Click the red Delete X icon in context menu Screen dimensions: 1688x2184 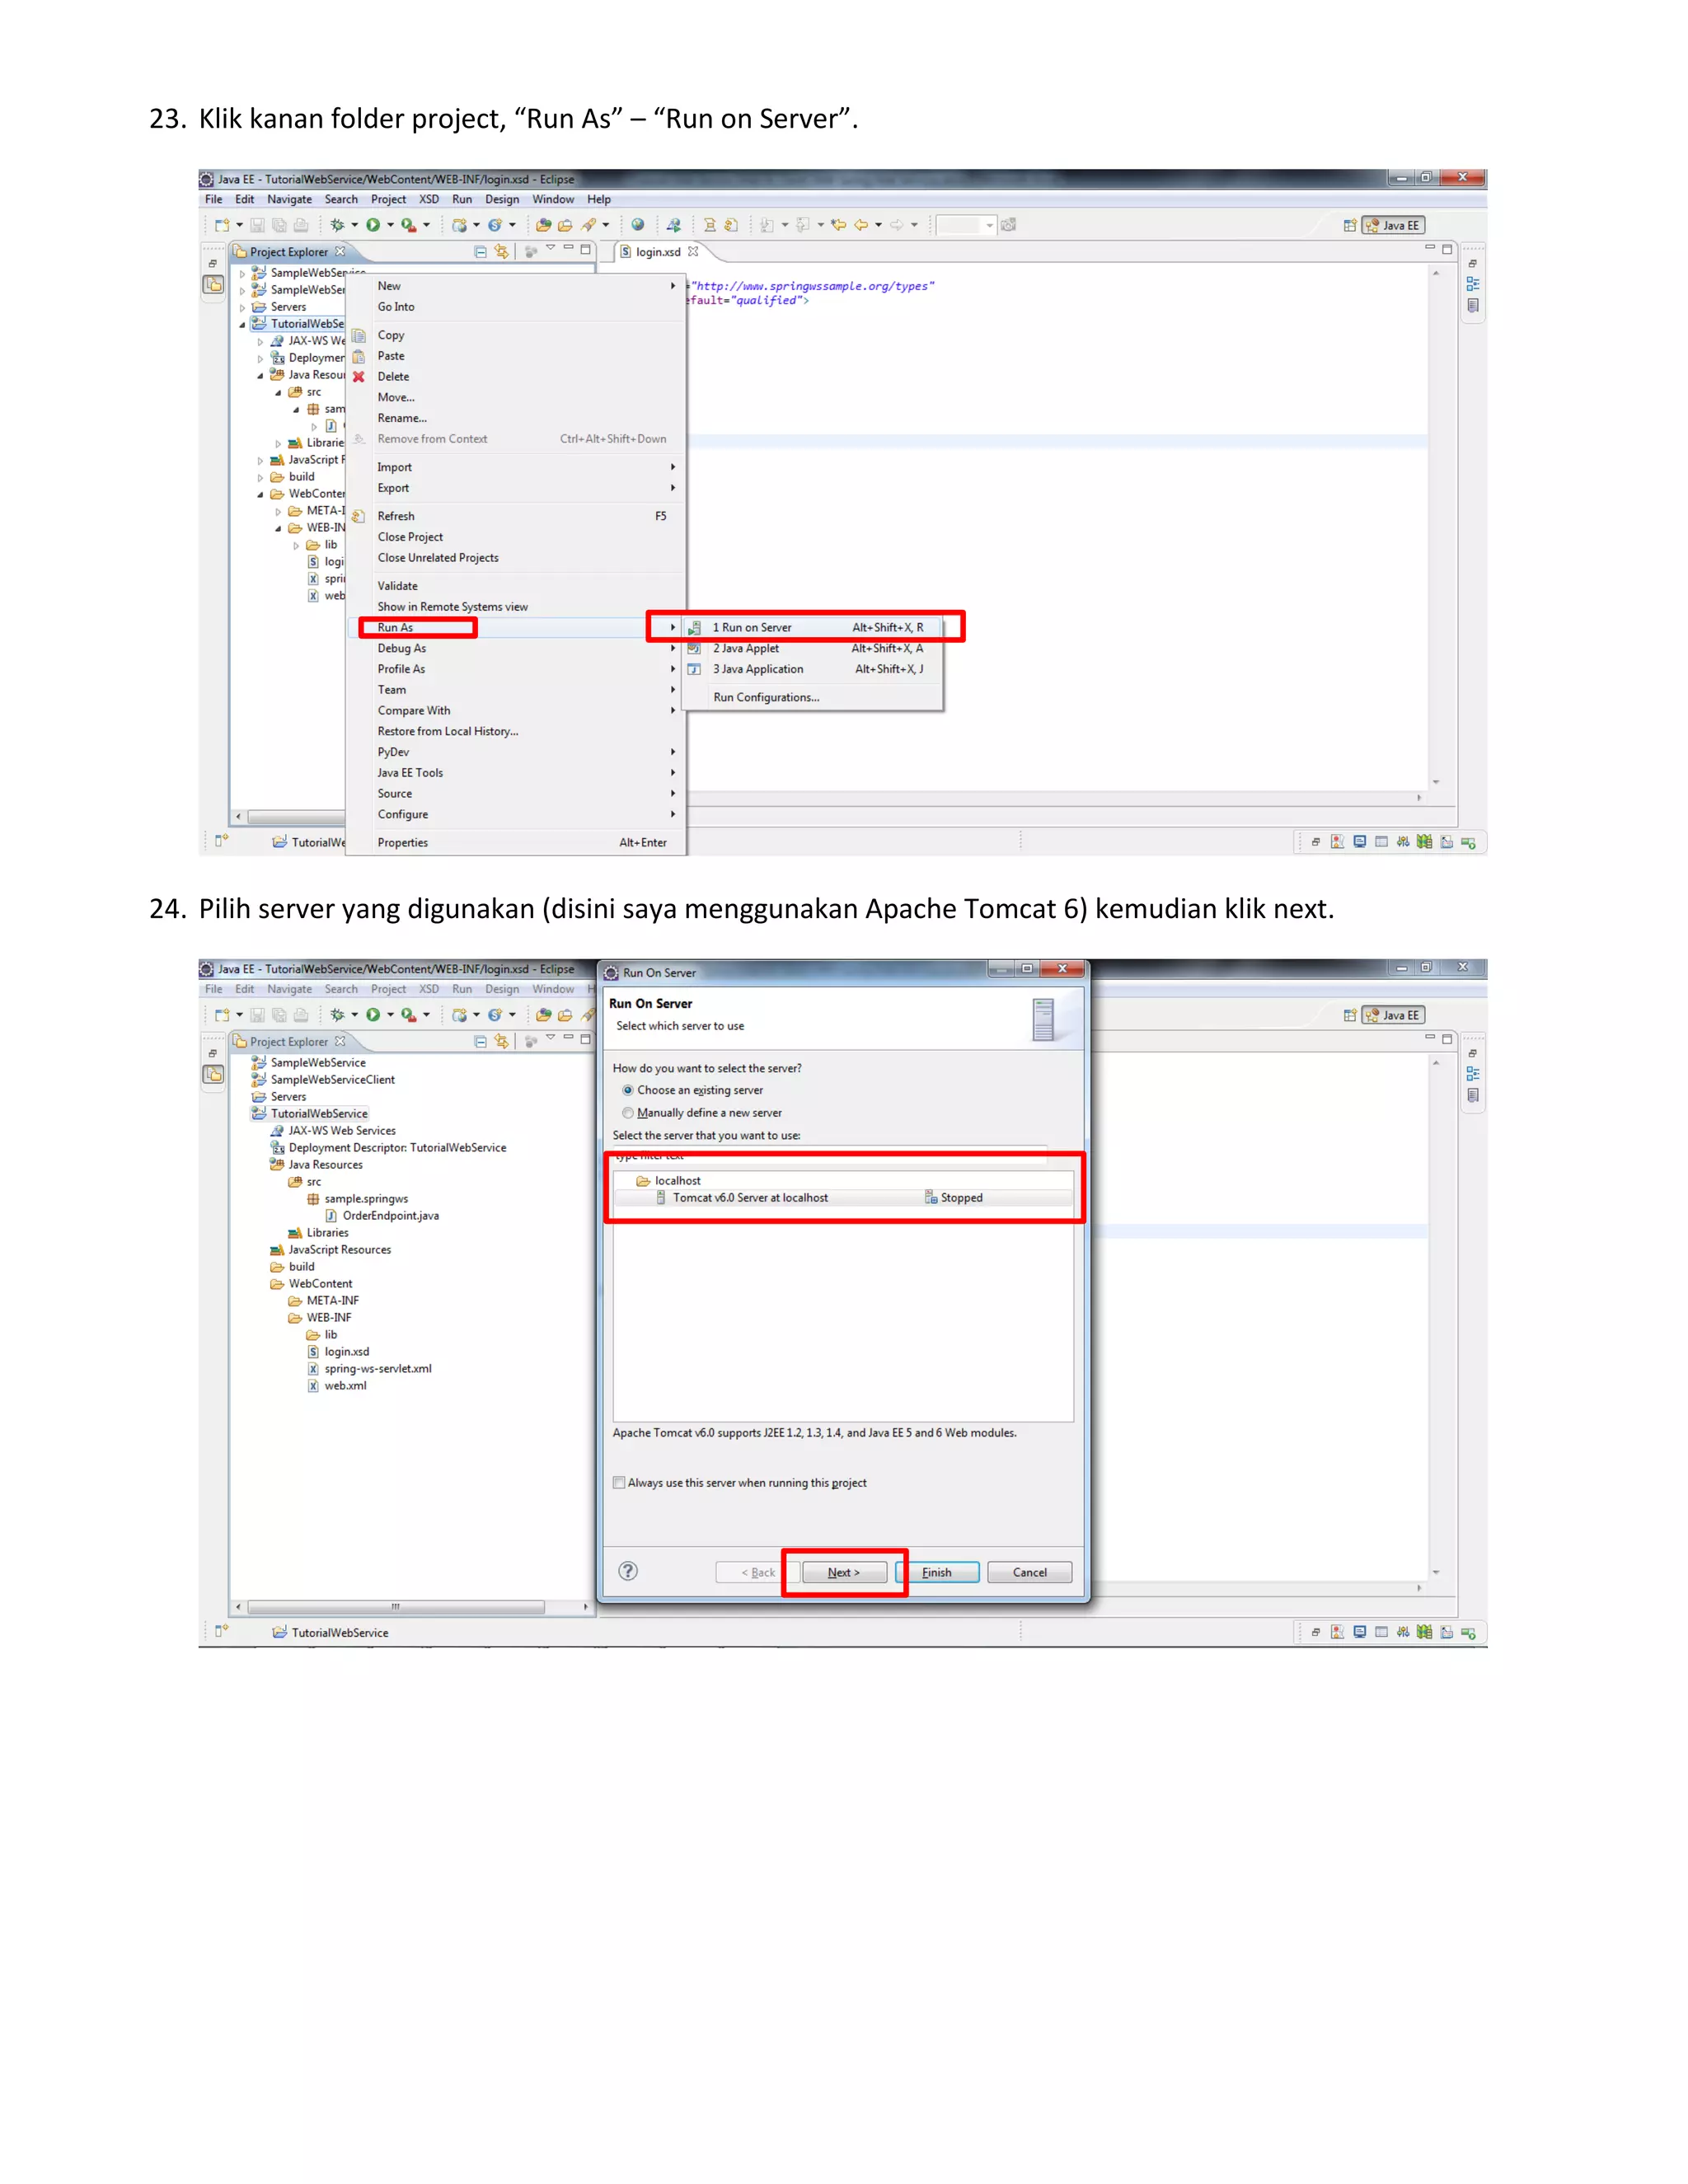tap(358, 377)
